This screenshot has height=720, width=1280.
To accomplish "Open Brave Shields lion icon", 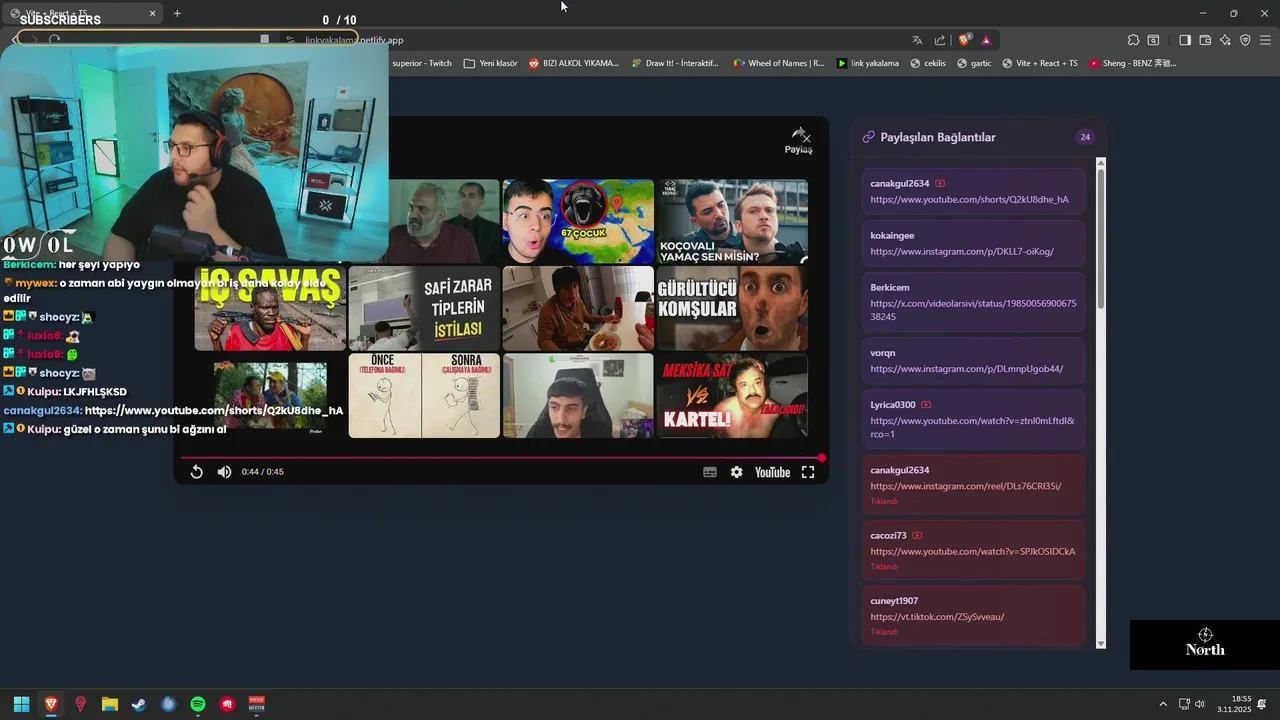I will 964,40.
